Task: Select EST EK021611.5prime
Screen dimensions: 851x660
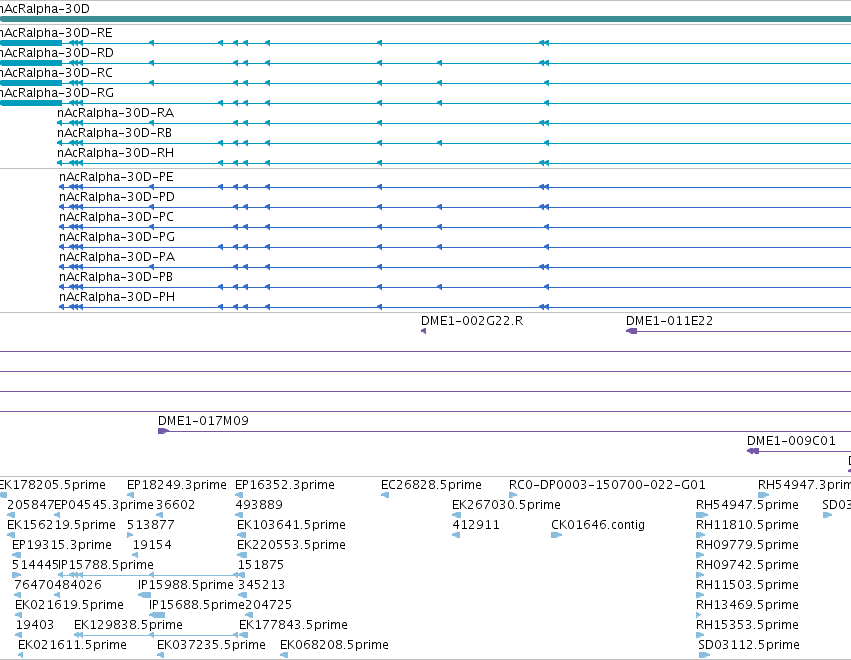Action: click(72, 645)
